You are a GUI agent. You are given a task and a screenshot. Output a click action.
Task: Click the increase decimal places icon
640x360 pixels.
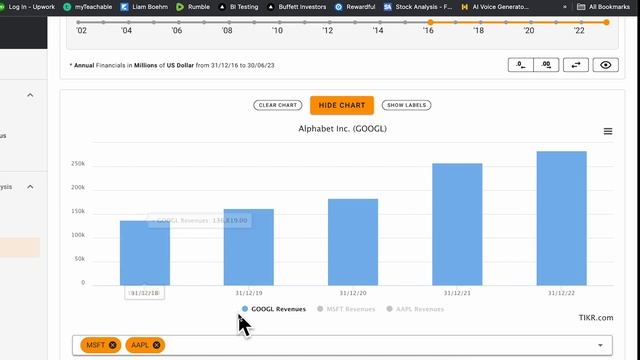(x=546, y=65)
